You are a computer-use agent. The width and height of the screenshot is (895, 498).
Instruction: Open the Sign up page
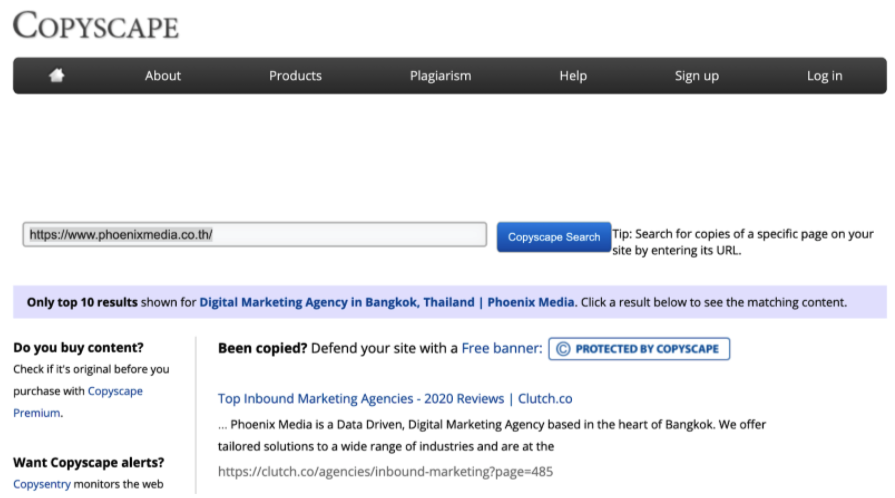[x=696, y=75]
